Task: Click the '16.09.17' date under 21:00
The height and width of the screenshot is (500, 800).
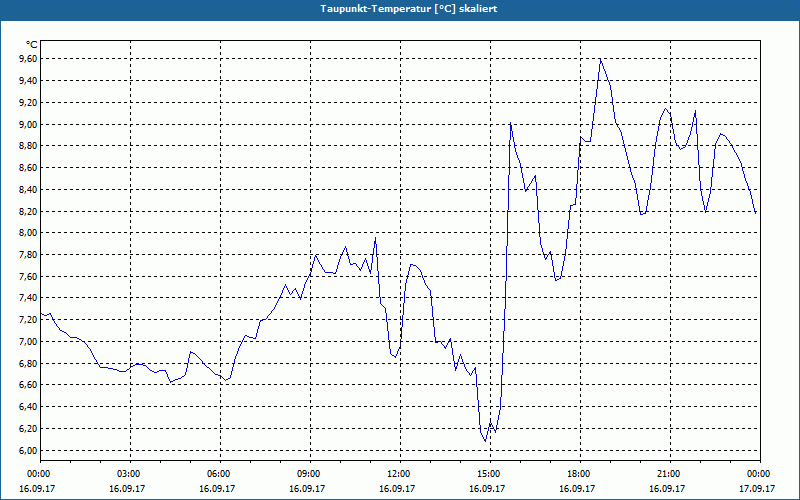Action: coord(666,488)
